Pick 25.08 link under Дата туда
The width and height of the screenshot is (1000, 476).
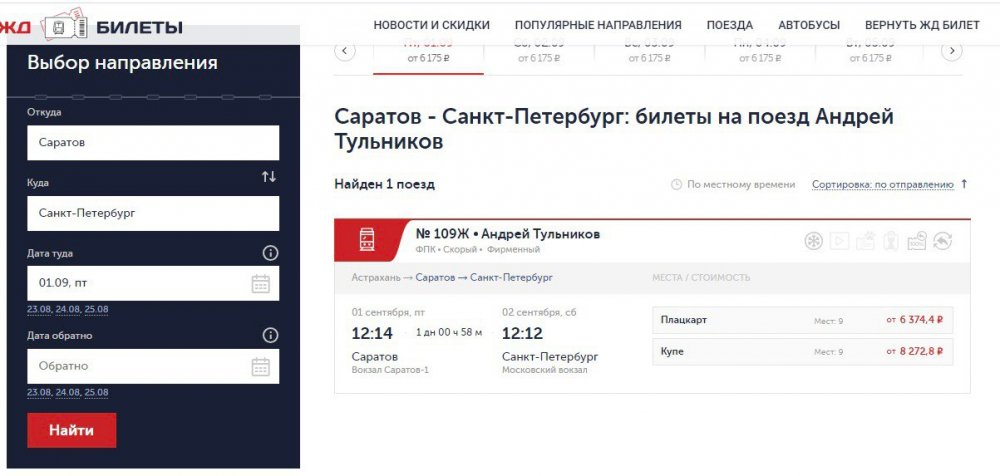[96, 309]
